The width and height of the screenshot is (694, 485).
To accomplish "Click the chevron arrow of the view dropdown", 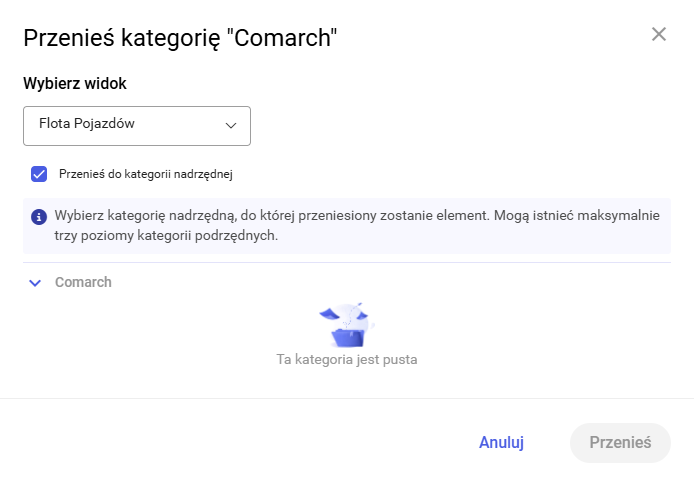I will click(231, 126).
